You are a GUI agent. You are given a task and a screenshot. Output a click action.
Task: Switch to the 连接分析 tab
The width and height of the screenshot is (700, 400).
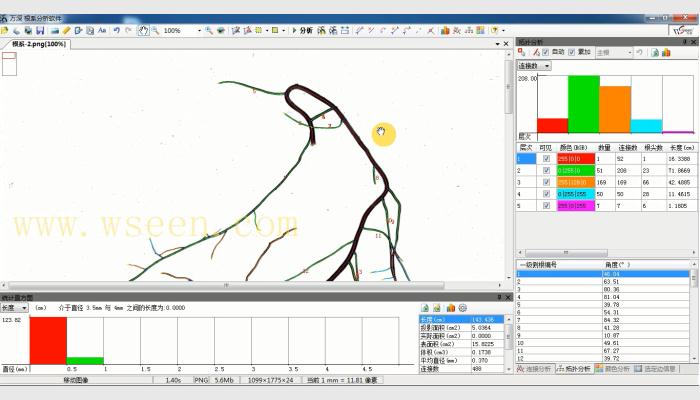coord(534,369)
